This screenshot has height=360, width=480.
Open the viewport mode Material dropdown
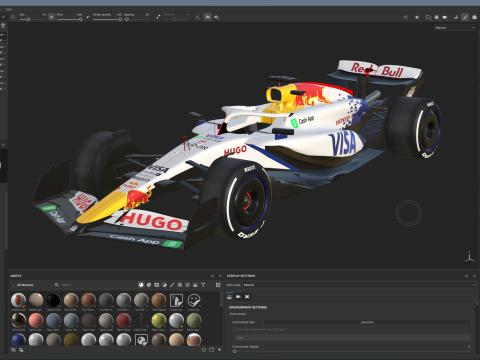455,28
